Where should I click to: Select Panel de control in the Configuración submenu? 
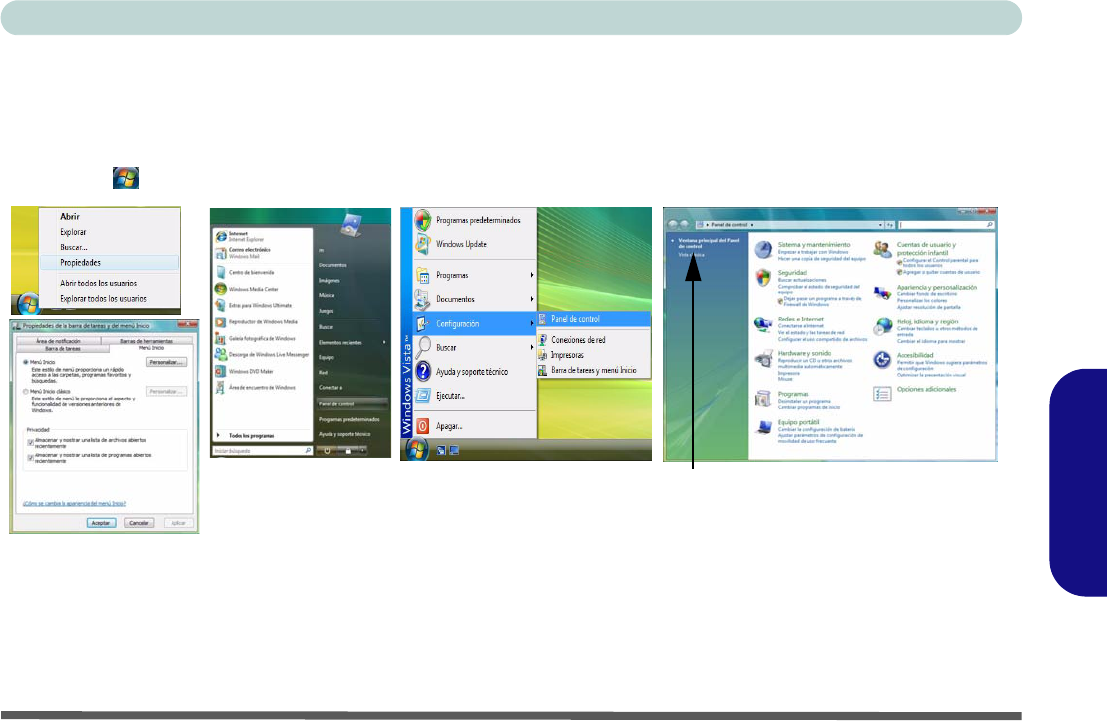[594, 319]
